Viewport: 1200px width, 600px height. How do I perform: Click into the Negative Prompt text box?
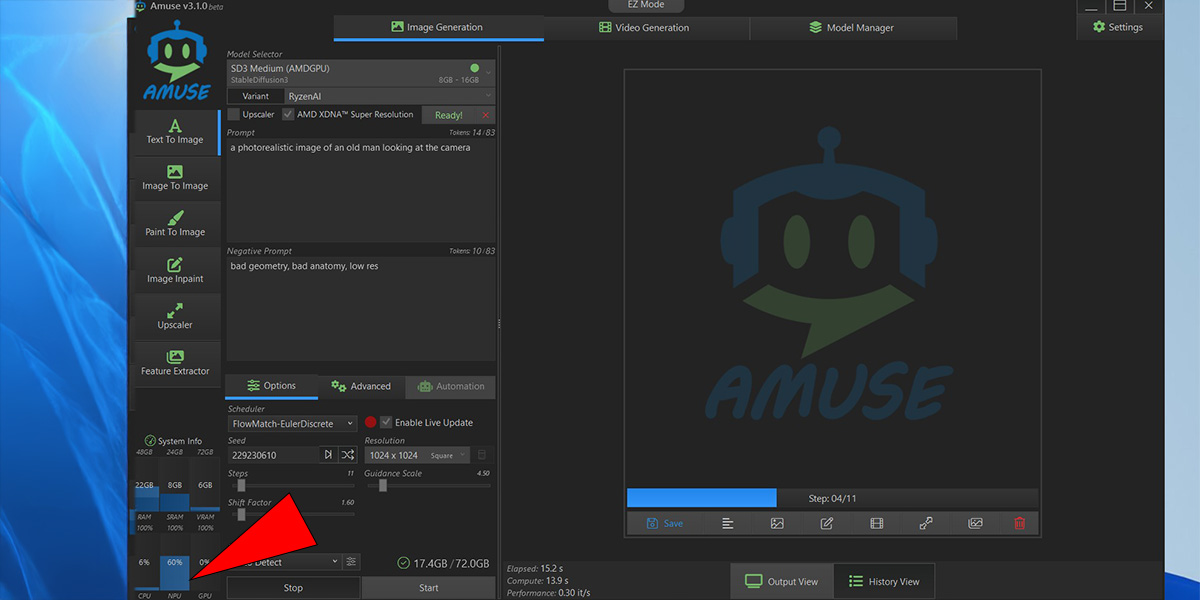tap(361, 308)
